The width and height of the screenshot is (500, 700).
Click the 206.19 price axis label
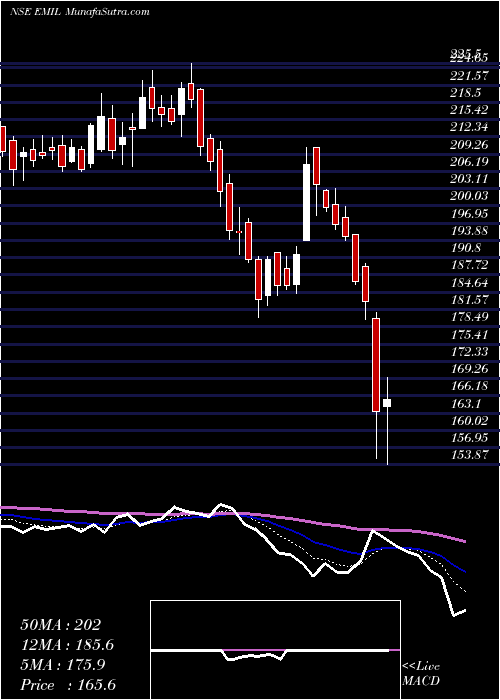click(469, 162)
